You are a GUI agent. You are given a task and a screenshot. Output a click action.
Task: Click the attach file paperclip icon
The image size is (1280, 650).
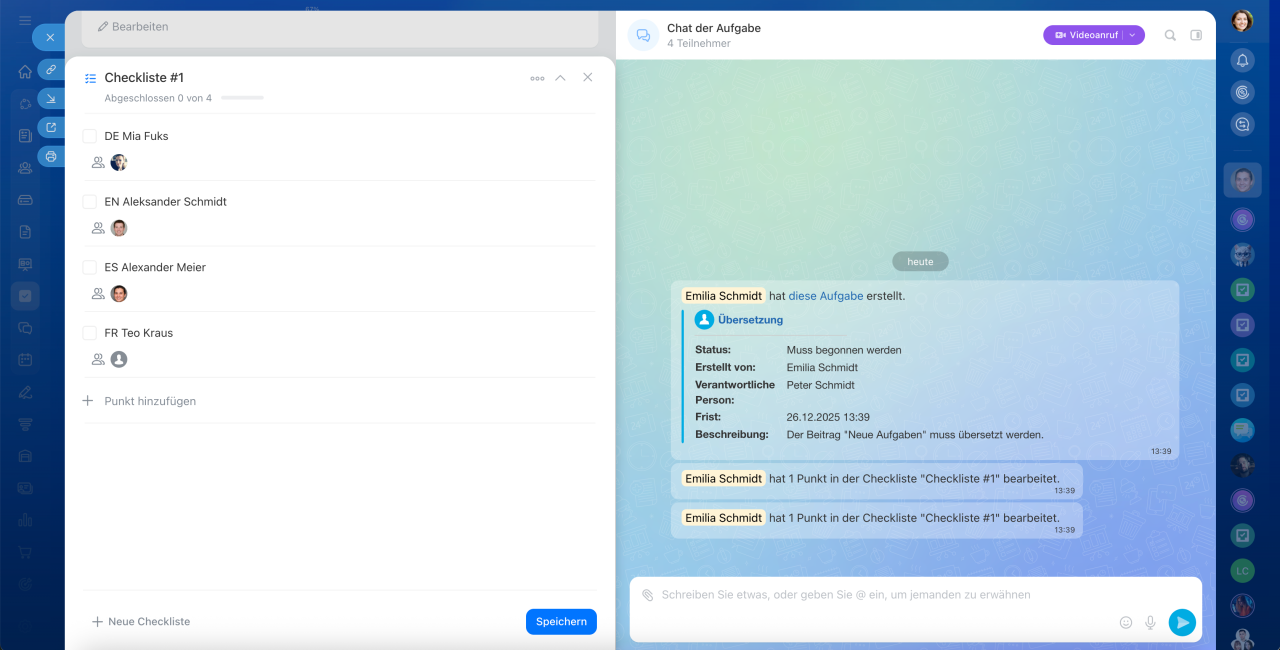(x=647, y=595)
